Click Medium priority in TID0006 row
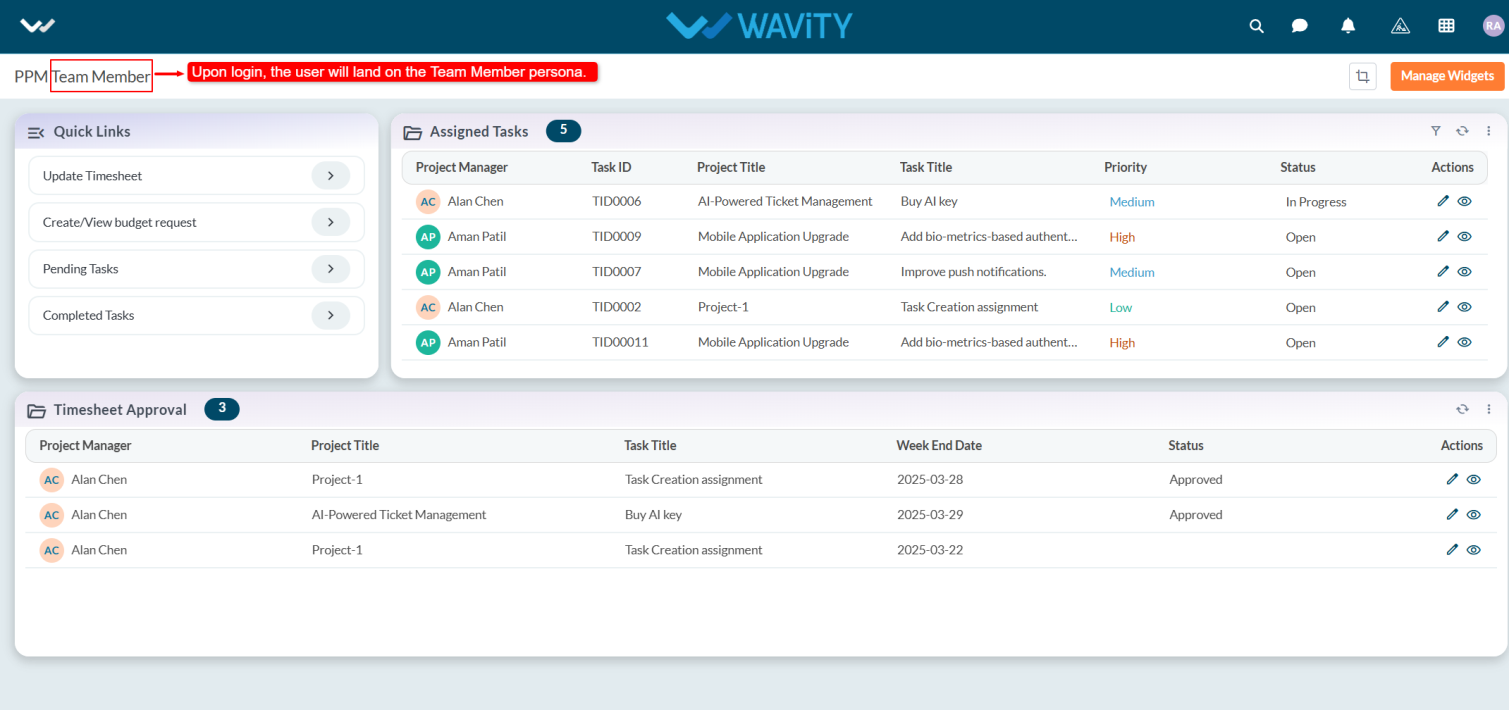 1132,201
